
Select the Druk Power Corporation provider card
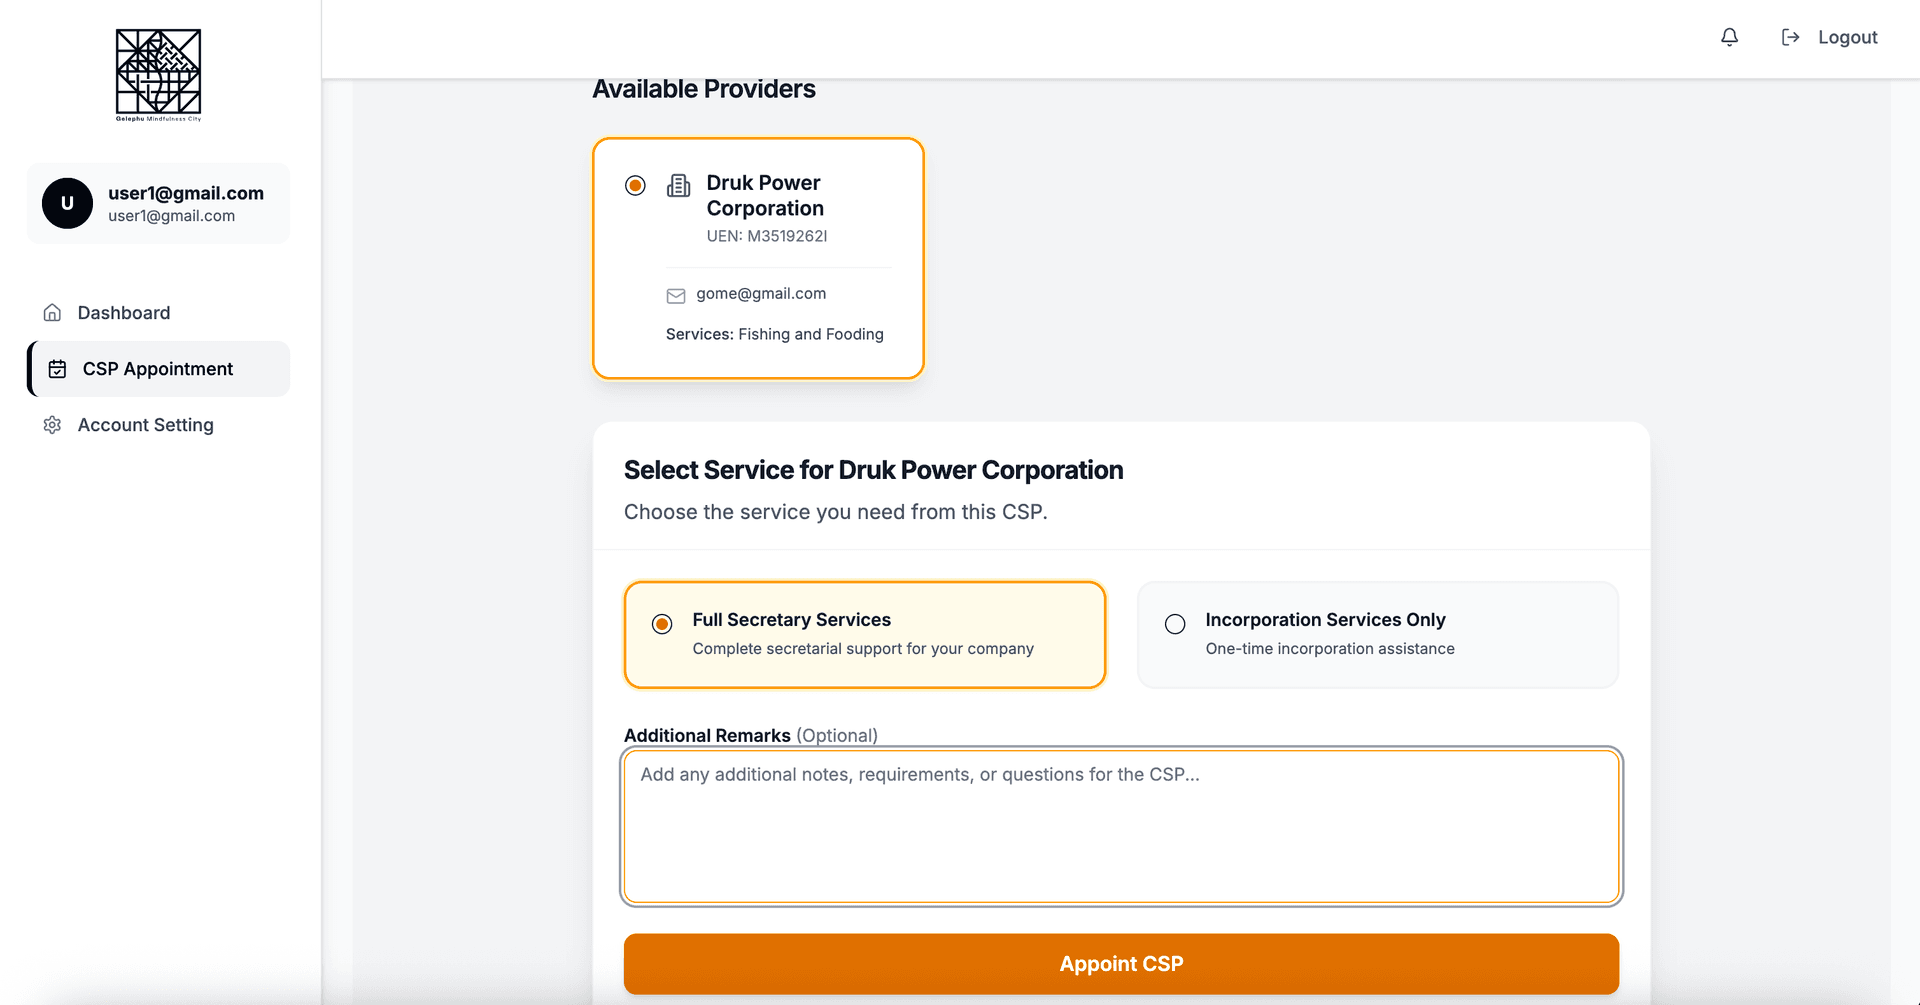(758, 258)
